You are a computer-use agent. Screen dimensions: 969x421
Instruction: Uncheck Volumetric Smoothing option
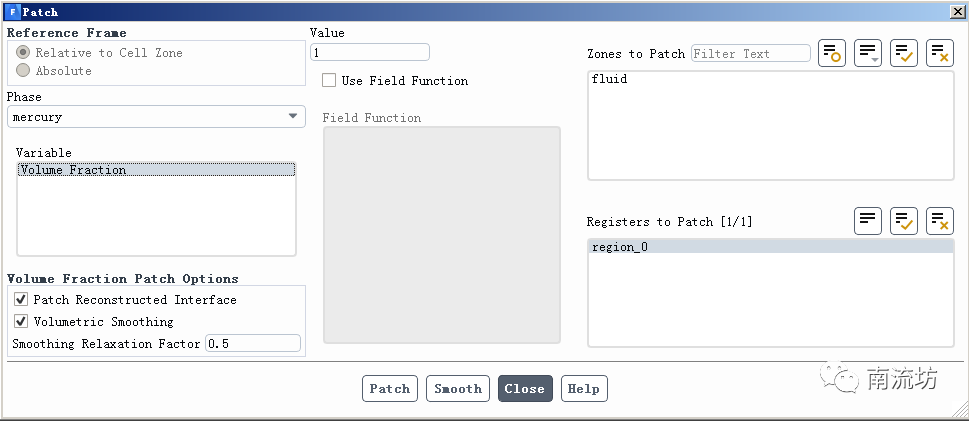click(x=21, y=322)
